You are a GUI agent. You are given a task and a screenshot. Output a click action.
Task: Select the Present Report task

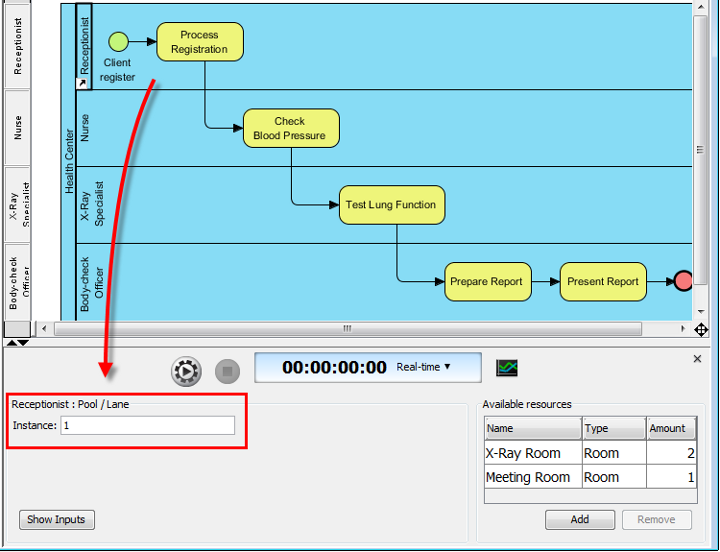[603, 282]
